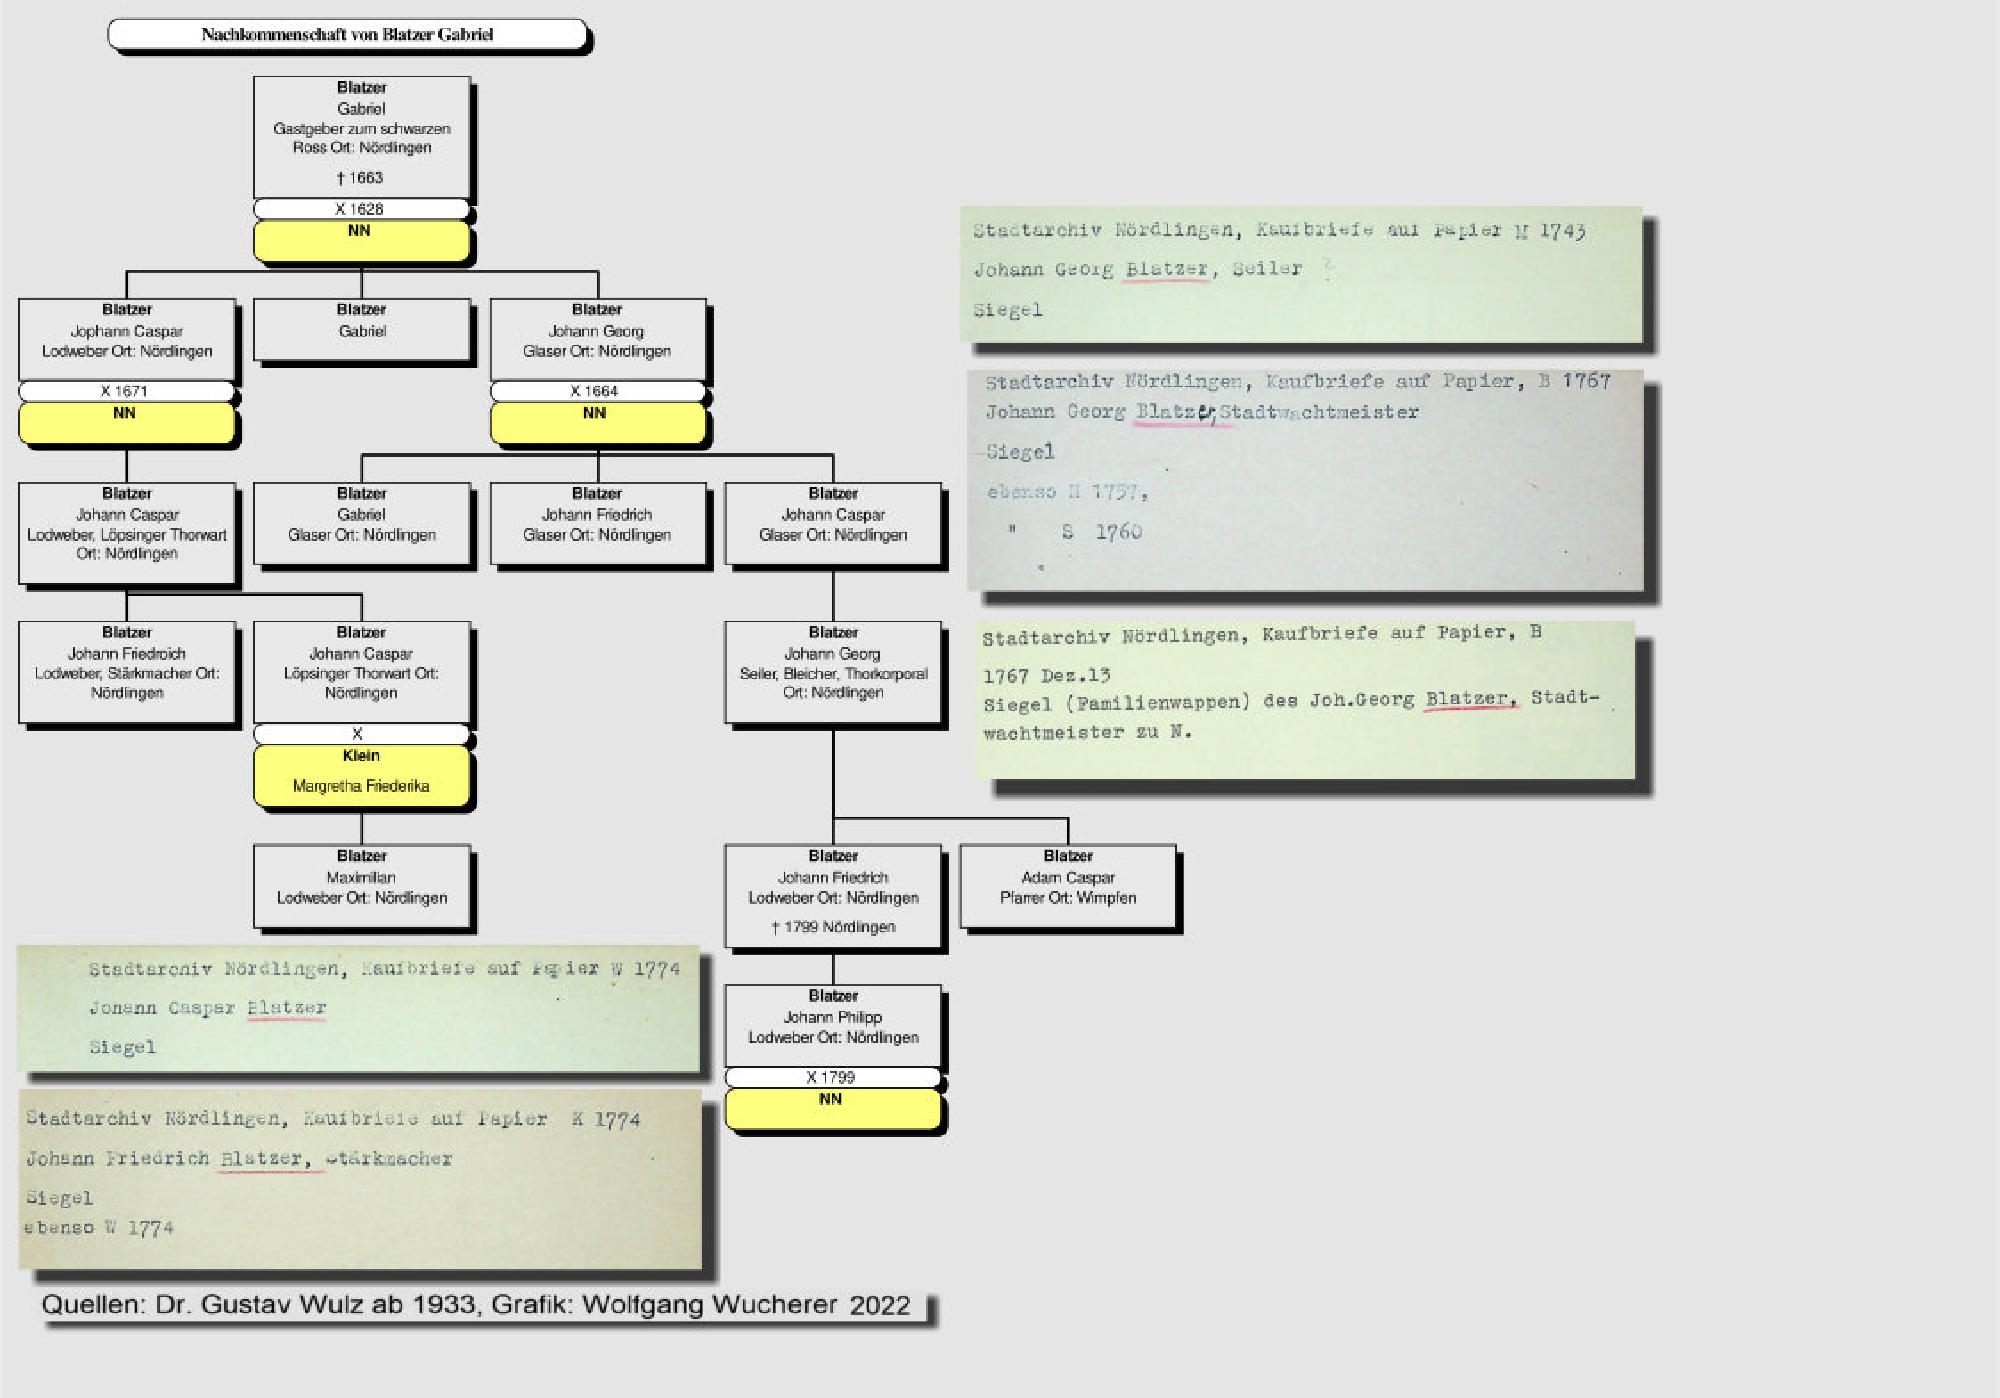The width and height of the screenshot is (2000, 1398).
Task: Select the Maximilian Lodweber box
Action: pos(361,886)
